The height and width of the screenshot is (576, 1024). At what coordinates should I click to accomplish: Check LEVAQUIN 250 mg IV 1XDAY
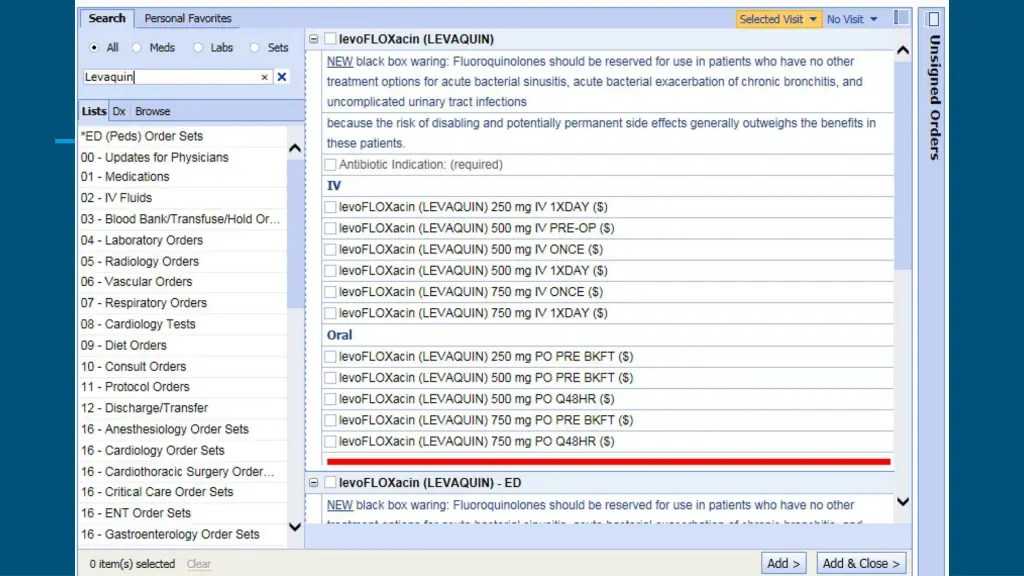pos(330,207)
